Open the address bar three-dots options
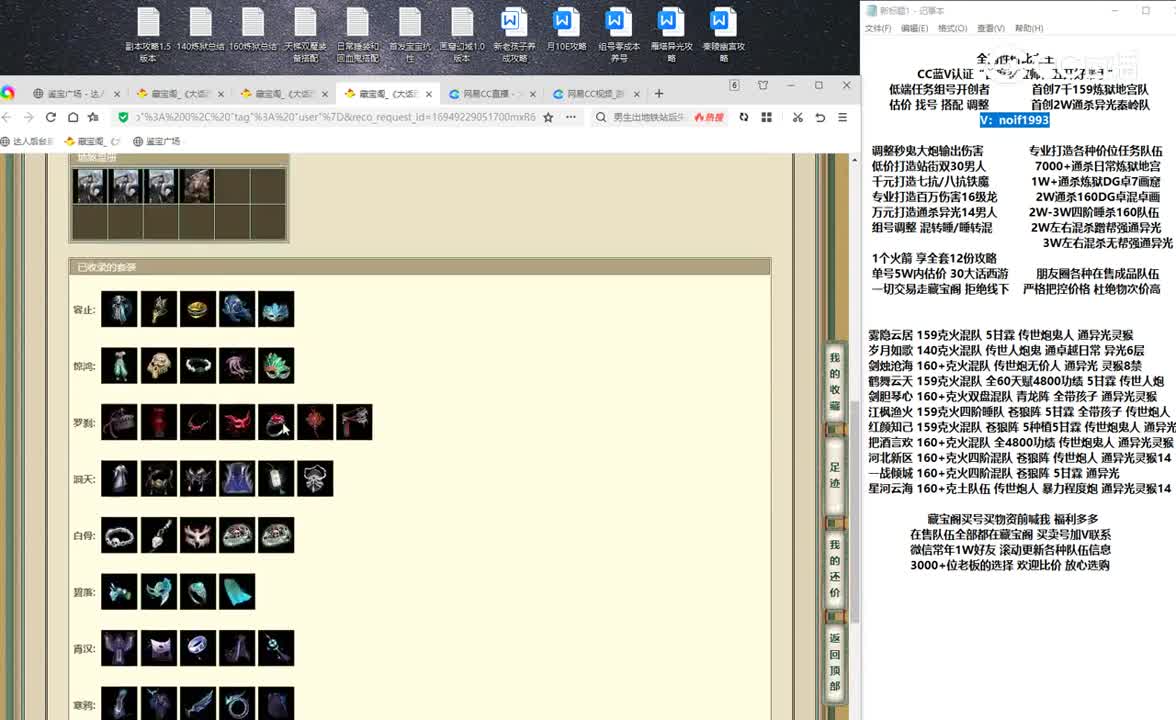The height and width of the screenshot is (720, 1176). coord(571,117)
